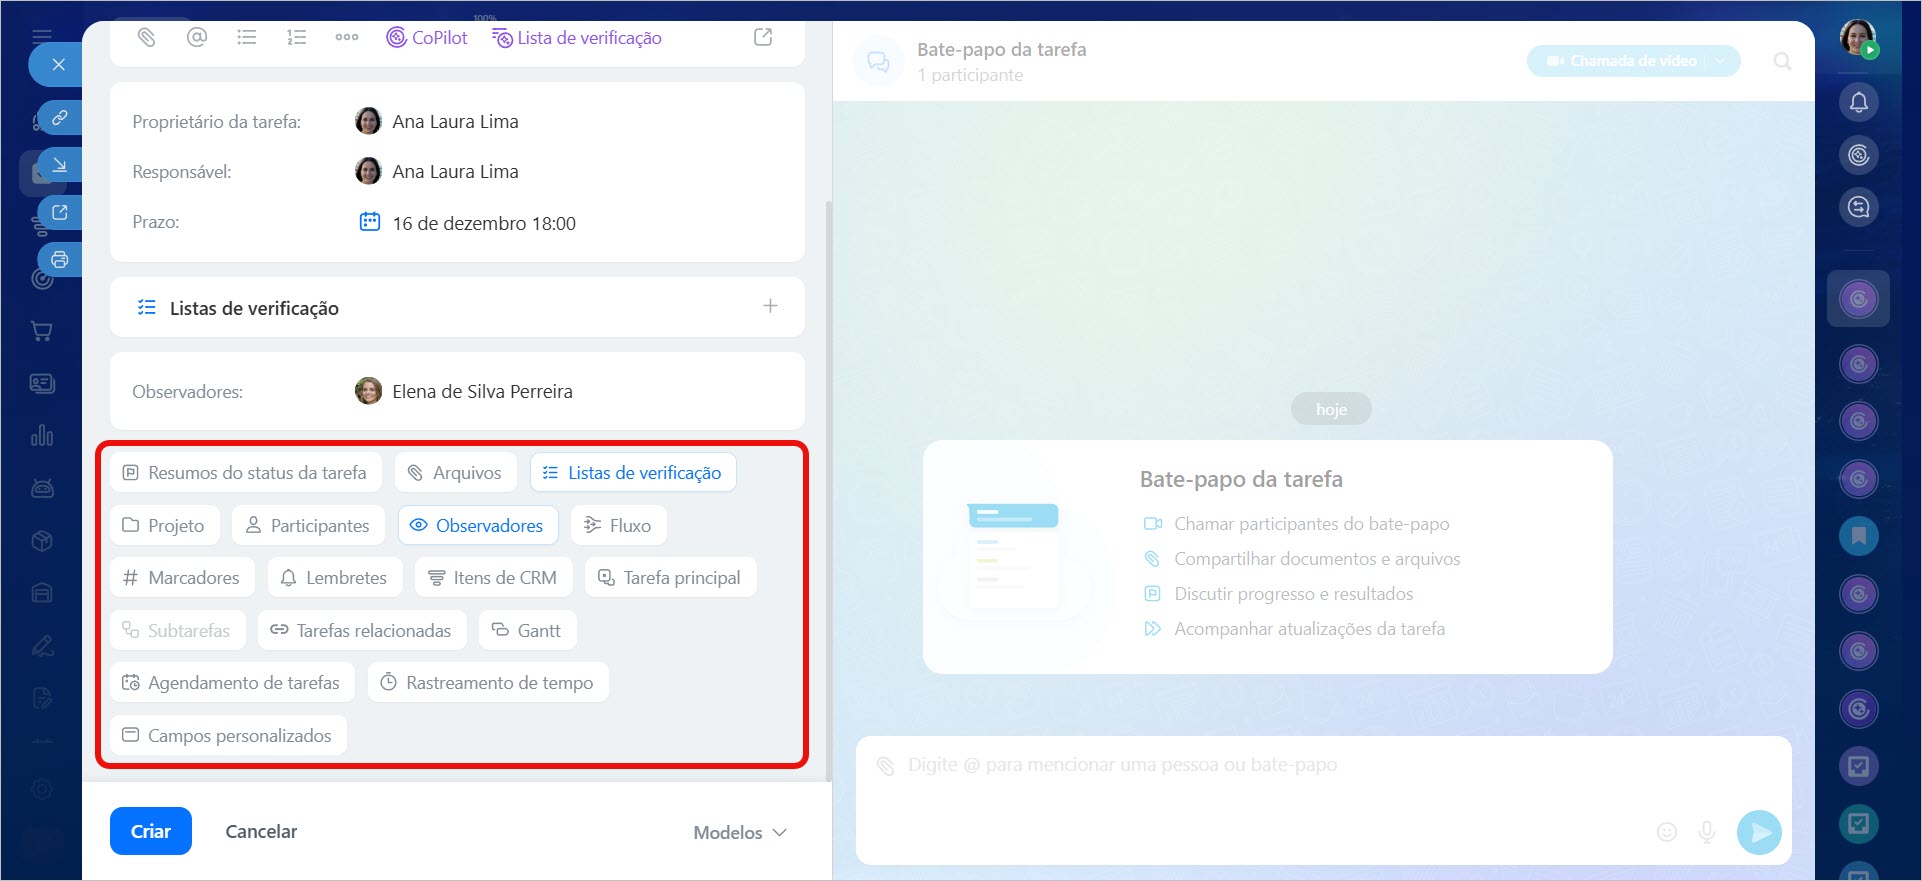Image resolution: width=1922 pixels, height=881 pixels.
Task: Expand the Modelos dropdown
Action: coord(740,832)
